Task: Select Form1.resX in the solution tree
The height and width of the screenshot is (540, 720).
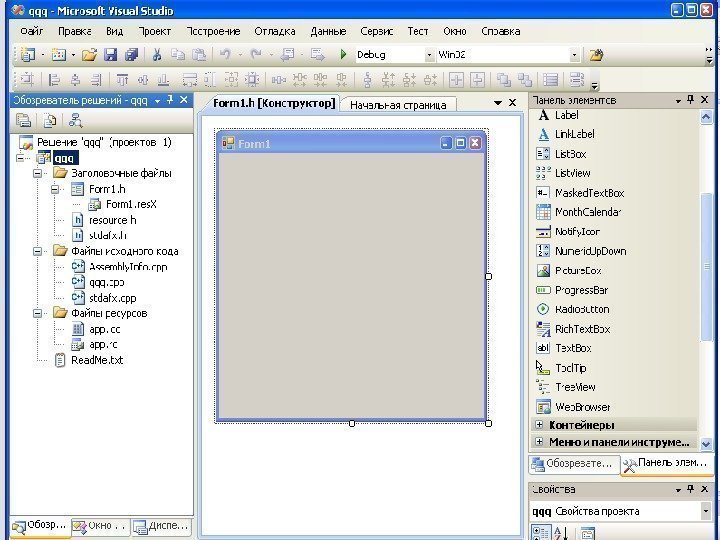Action: 131,204
